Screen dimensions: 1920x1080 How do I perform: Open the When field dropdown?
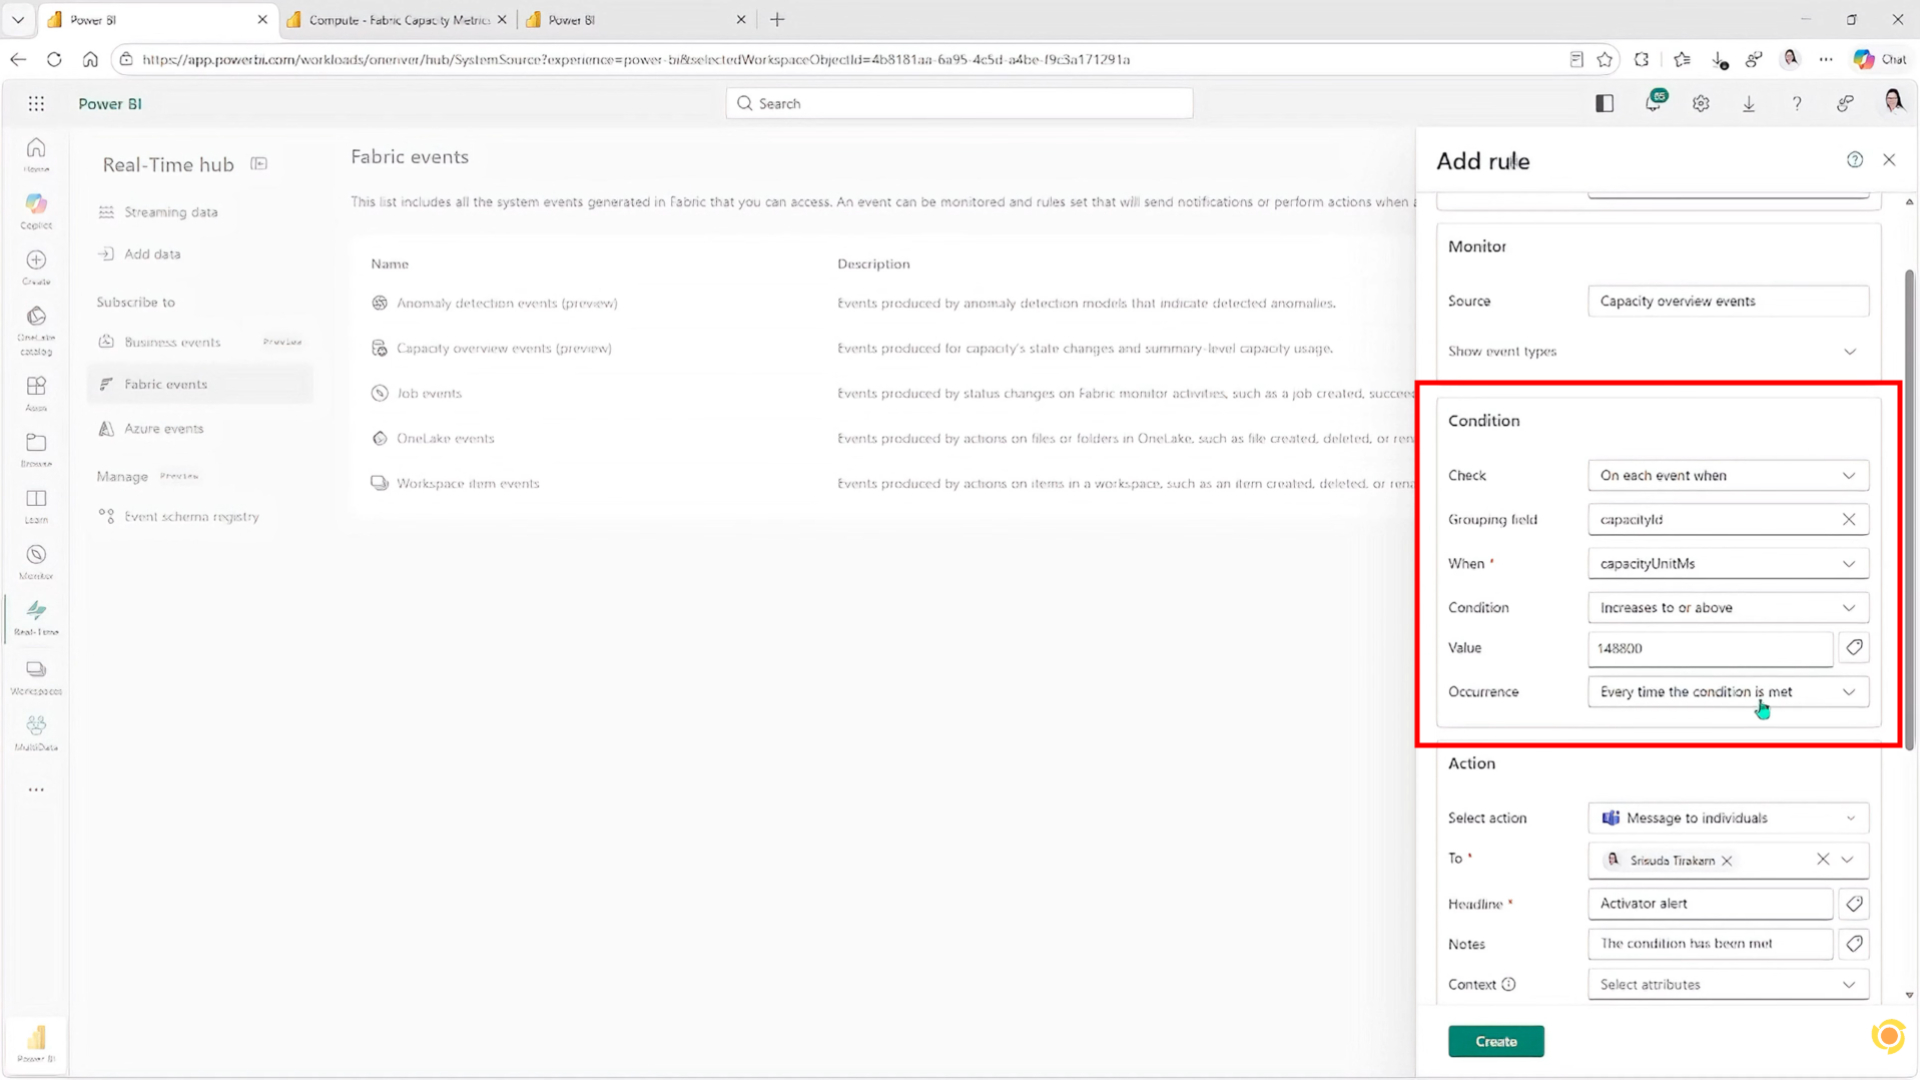pyautogui.click(x=1728, y=564)
